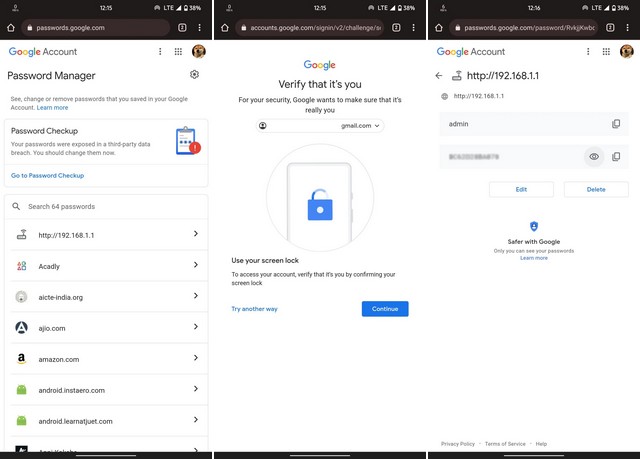Expand the aicte-india.org entry chevron

coord(196,295)
